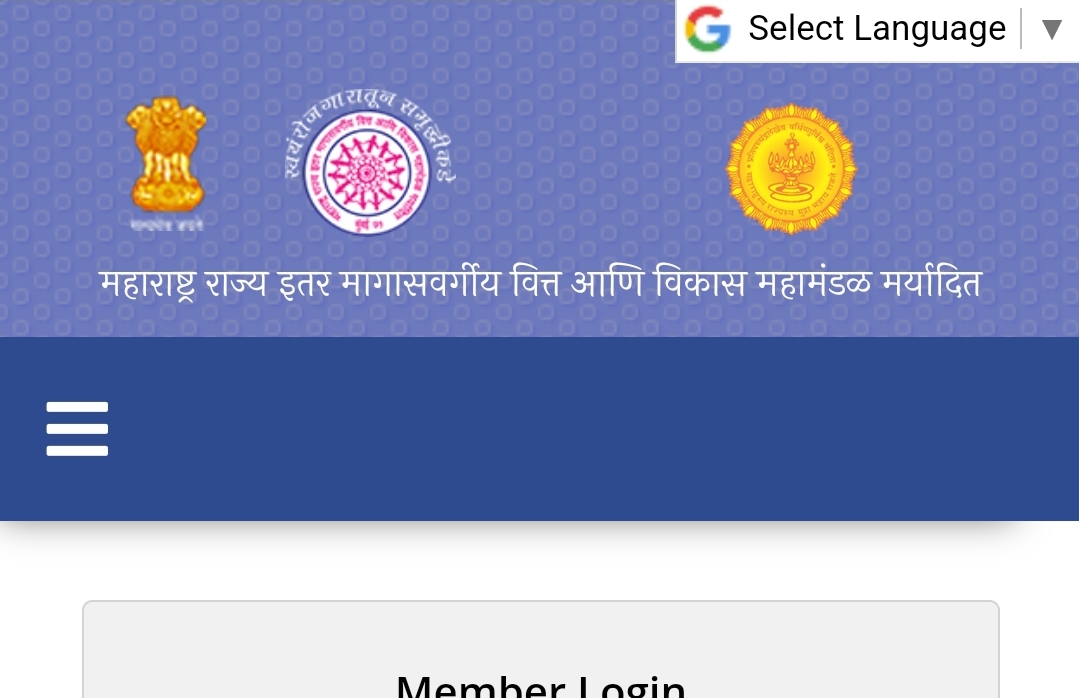Click white space below the navigation bar

(x=540, y=561)
